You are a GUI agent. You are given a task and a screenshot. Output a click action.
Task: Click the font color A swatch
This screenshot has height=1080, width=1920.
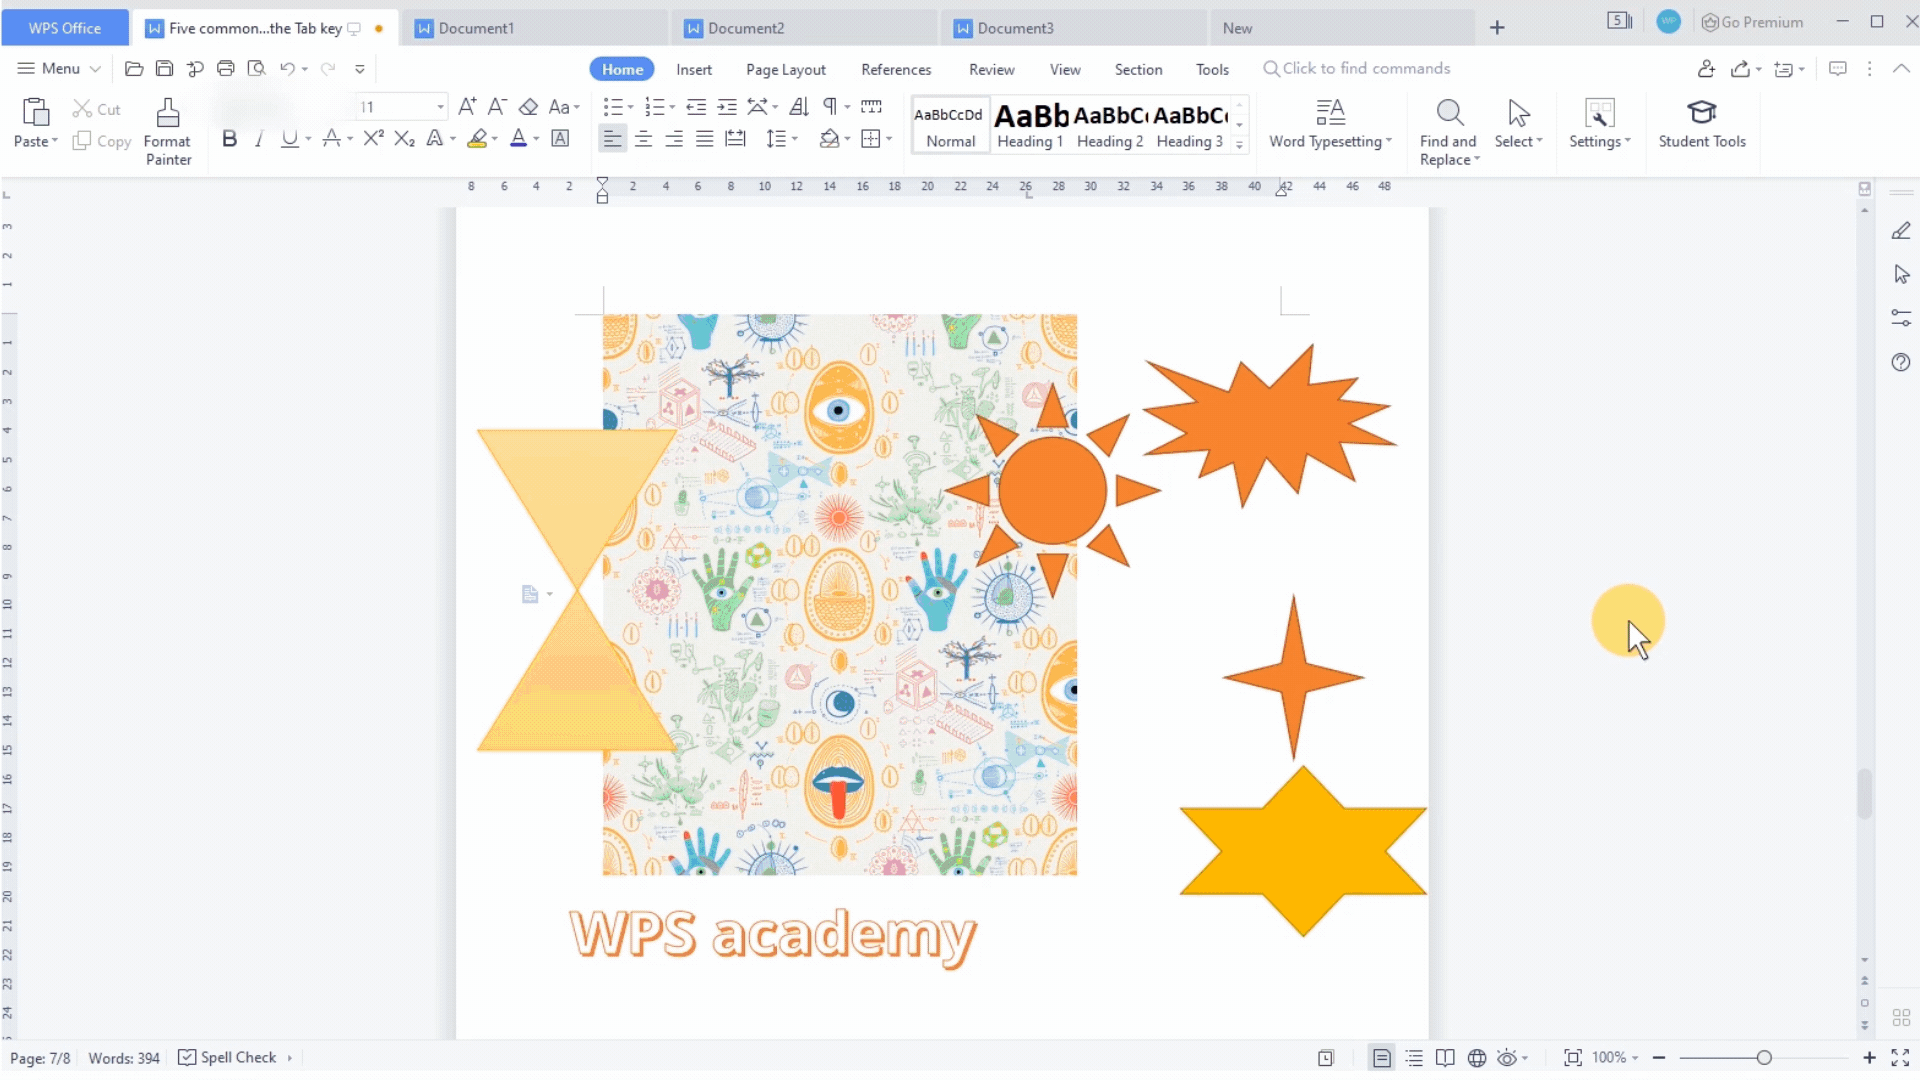click(x=518, y=139)
